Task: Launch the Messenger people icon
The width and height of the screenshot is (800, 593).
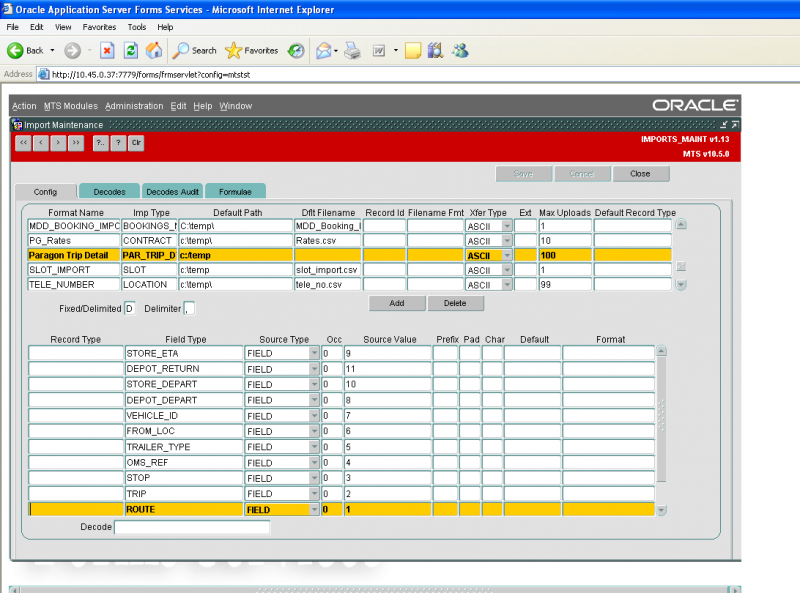Action: 460,51
